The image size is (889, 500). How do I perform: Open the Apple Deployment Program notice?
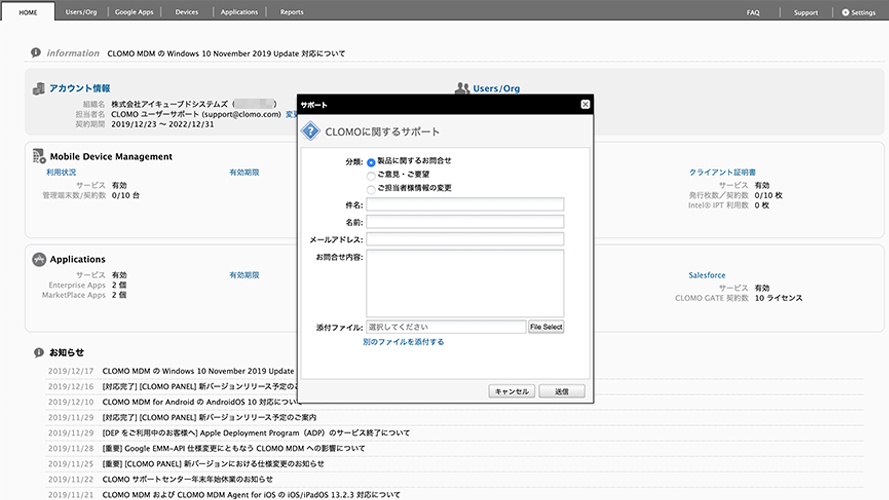click(x=256, y=433)
